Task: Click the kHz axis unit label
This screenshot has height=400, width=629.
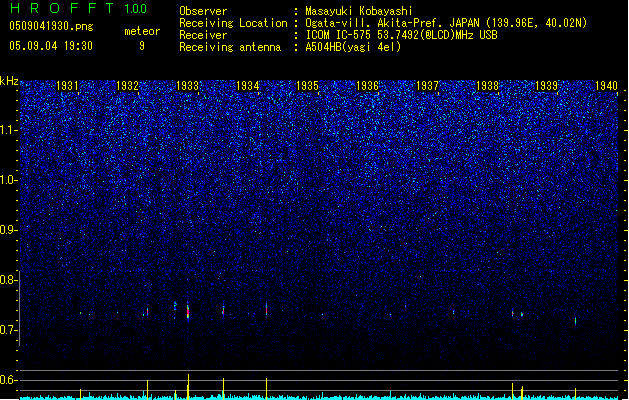Action: (9, 81)
